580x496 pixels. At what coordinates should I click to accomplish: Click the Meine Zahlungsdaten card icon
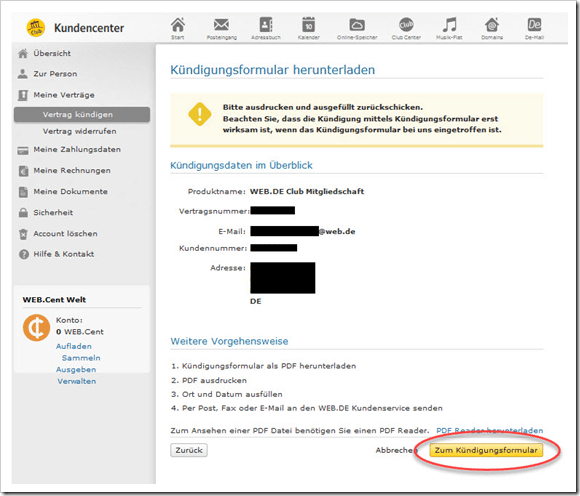[23, 151]
